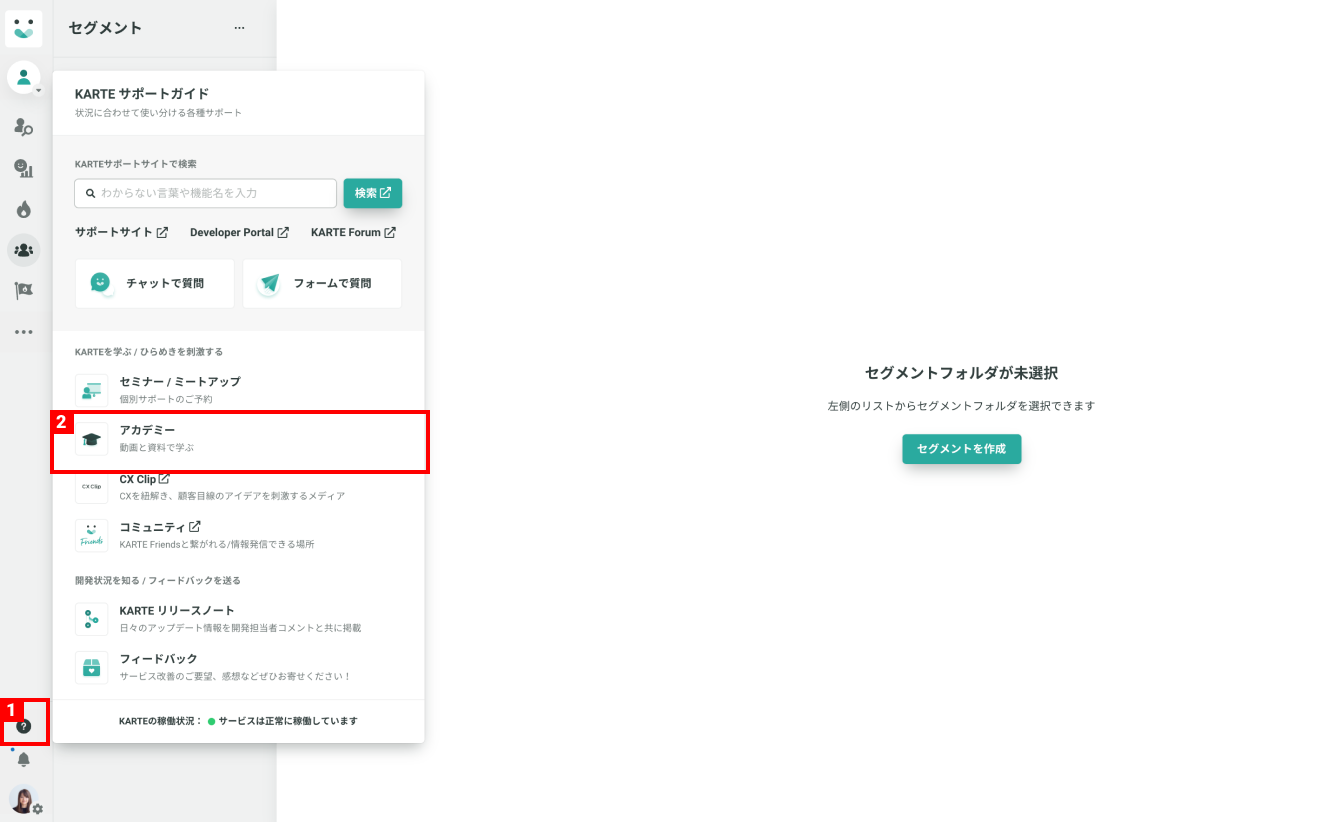Viewport: 1326px width, 822px height.
Task: Open the サポートサイト link
Action: point(121,232)
